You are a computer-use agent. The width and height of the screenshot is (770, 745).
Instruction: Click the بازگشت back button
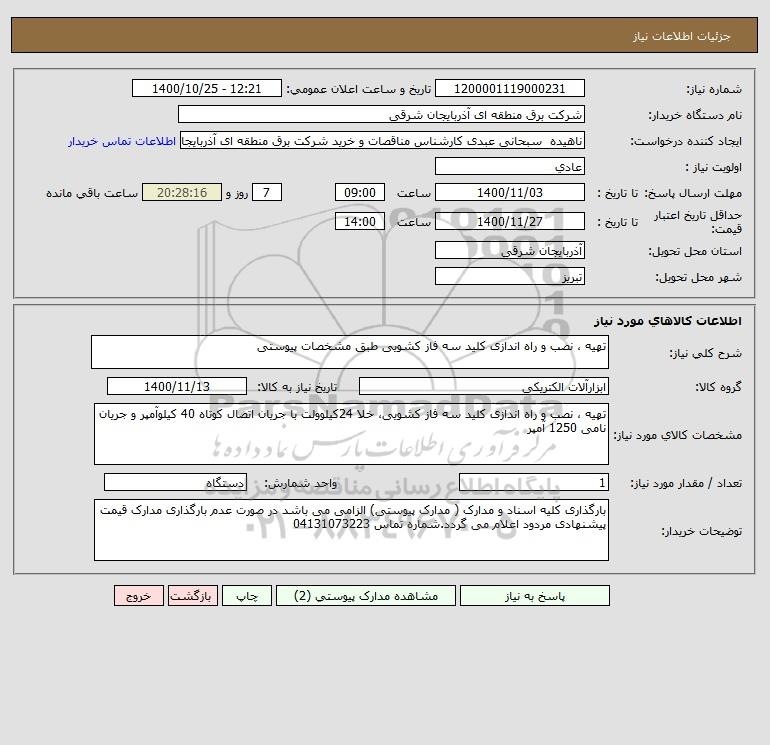[192, 596]
